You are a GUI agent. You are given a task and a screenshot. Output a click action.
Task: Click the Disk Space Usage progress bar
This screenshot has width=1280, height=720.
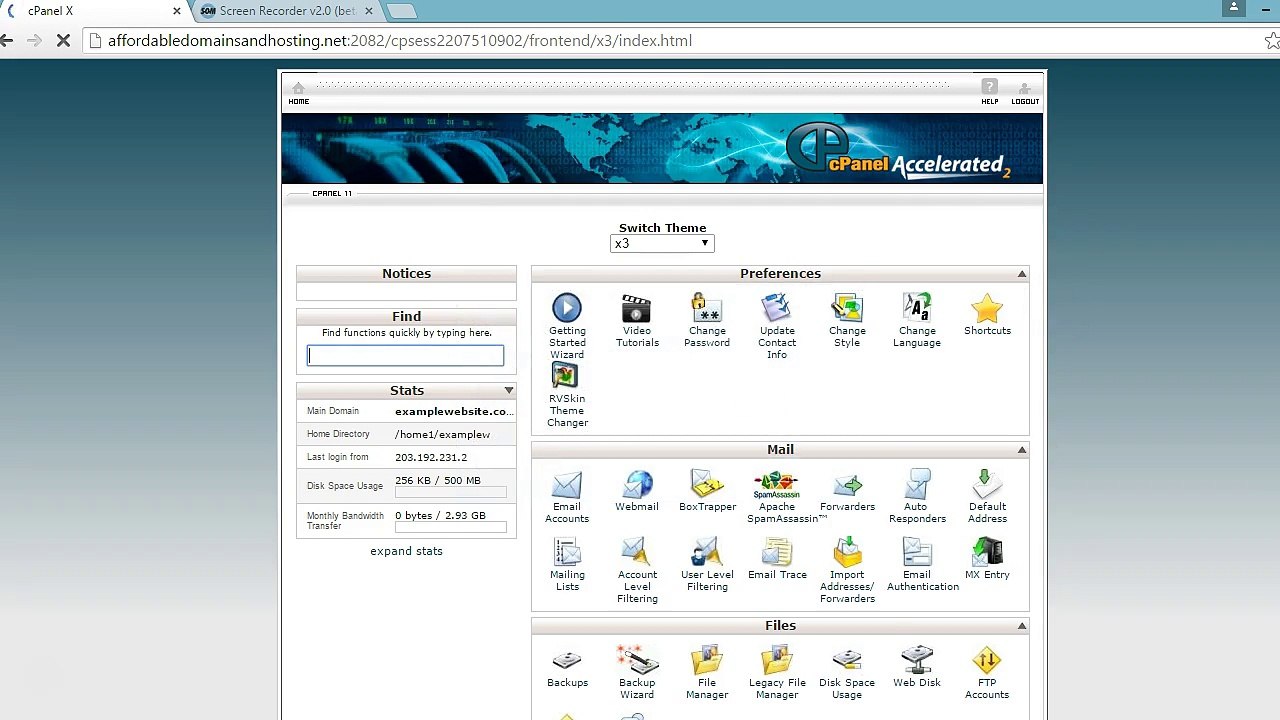pyautogui.click(x=451, y=492)
